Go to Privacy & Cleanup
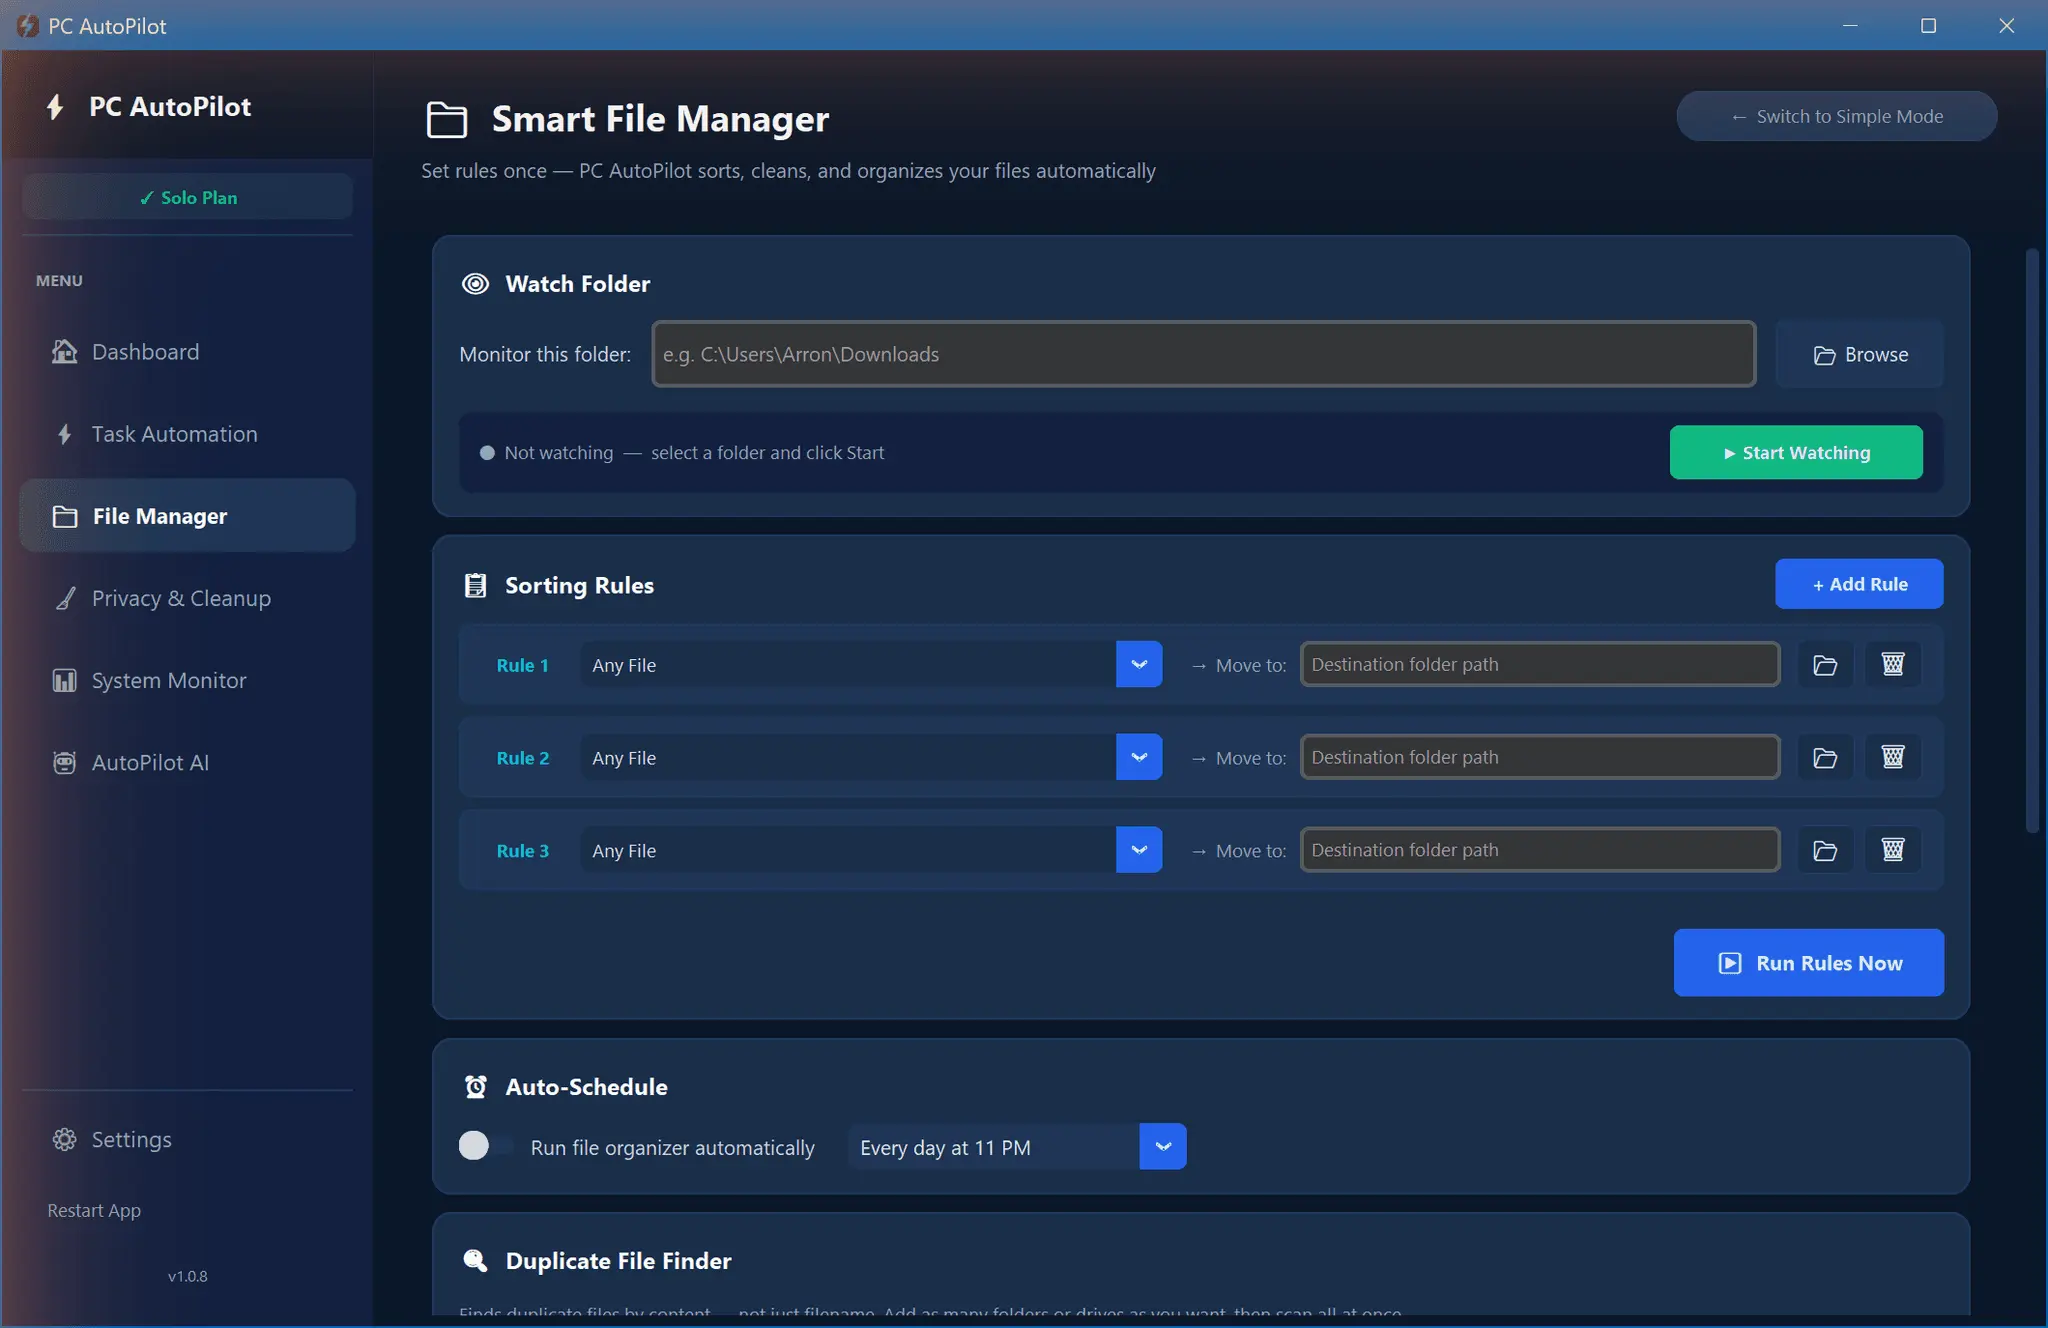The width and height of the screenshot is (2048, 1328). pyautogui.click(x=187, y=598)
